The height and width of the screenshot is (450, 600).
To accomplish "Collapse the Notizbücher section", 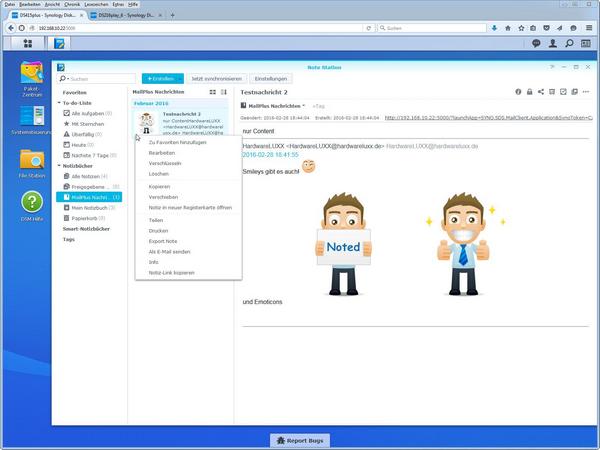I will [59, 166].
